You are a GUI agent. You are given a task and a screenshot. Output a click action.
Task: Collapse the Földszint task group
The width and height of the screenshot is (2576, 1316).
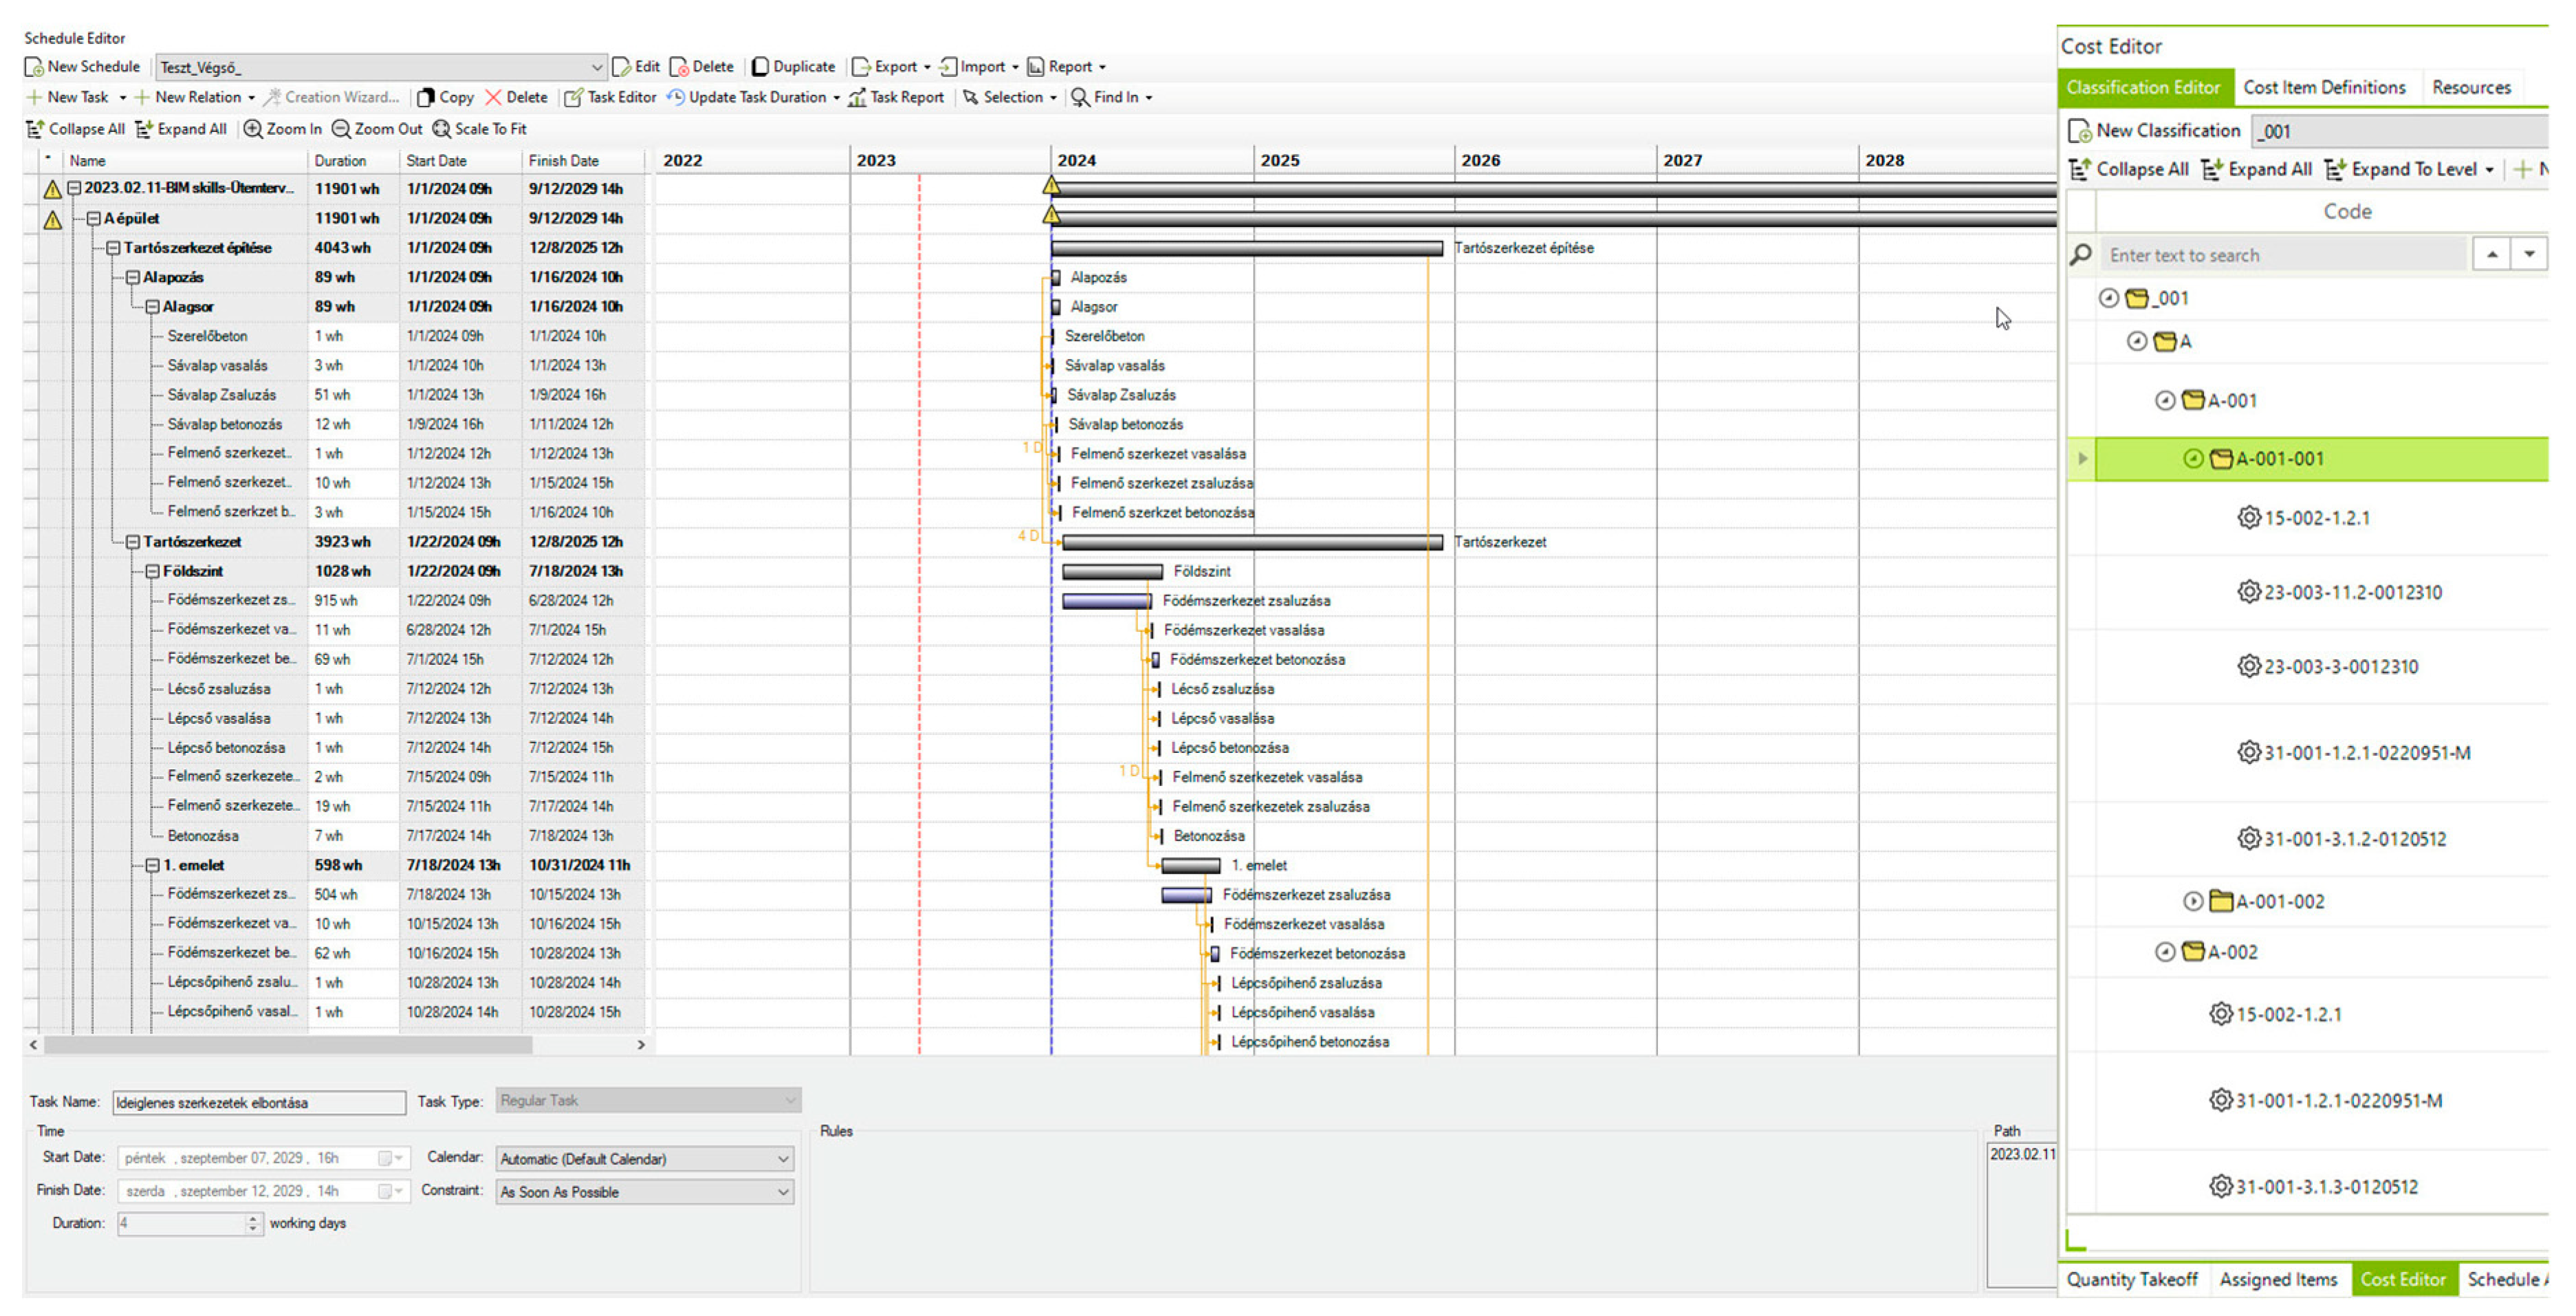(x=152, y=571)
